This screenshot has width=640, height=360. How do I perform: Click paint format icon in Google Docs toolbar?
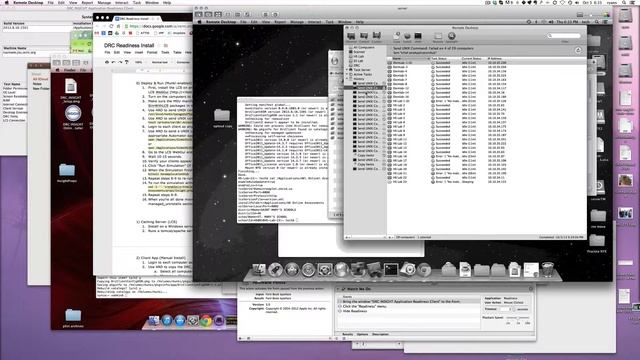(127, 62)
